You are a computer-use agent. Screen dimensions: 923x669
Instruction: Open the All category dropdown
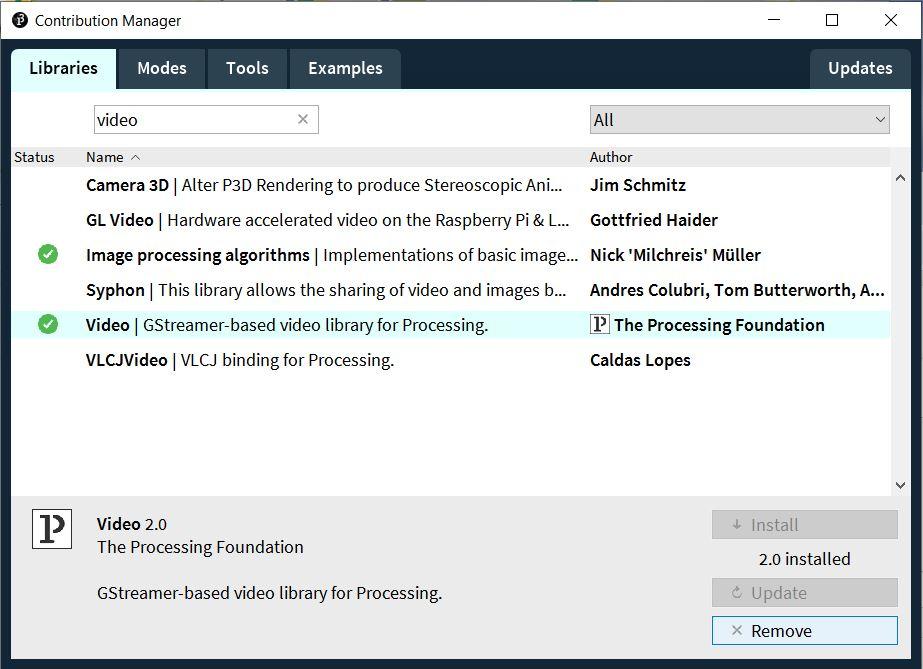(x=739, y=119)
